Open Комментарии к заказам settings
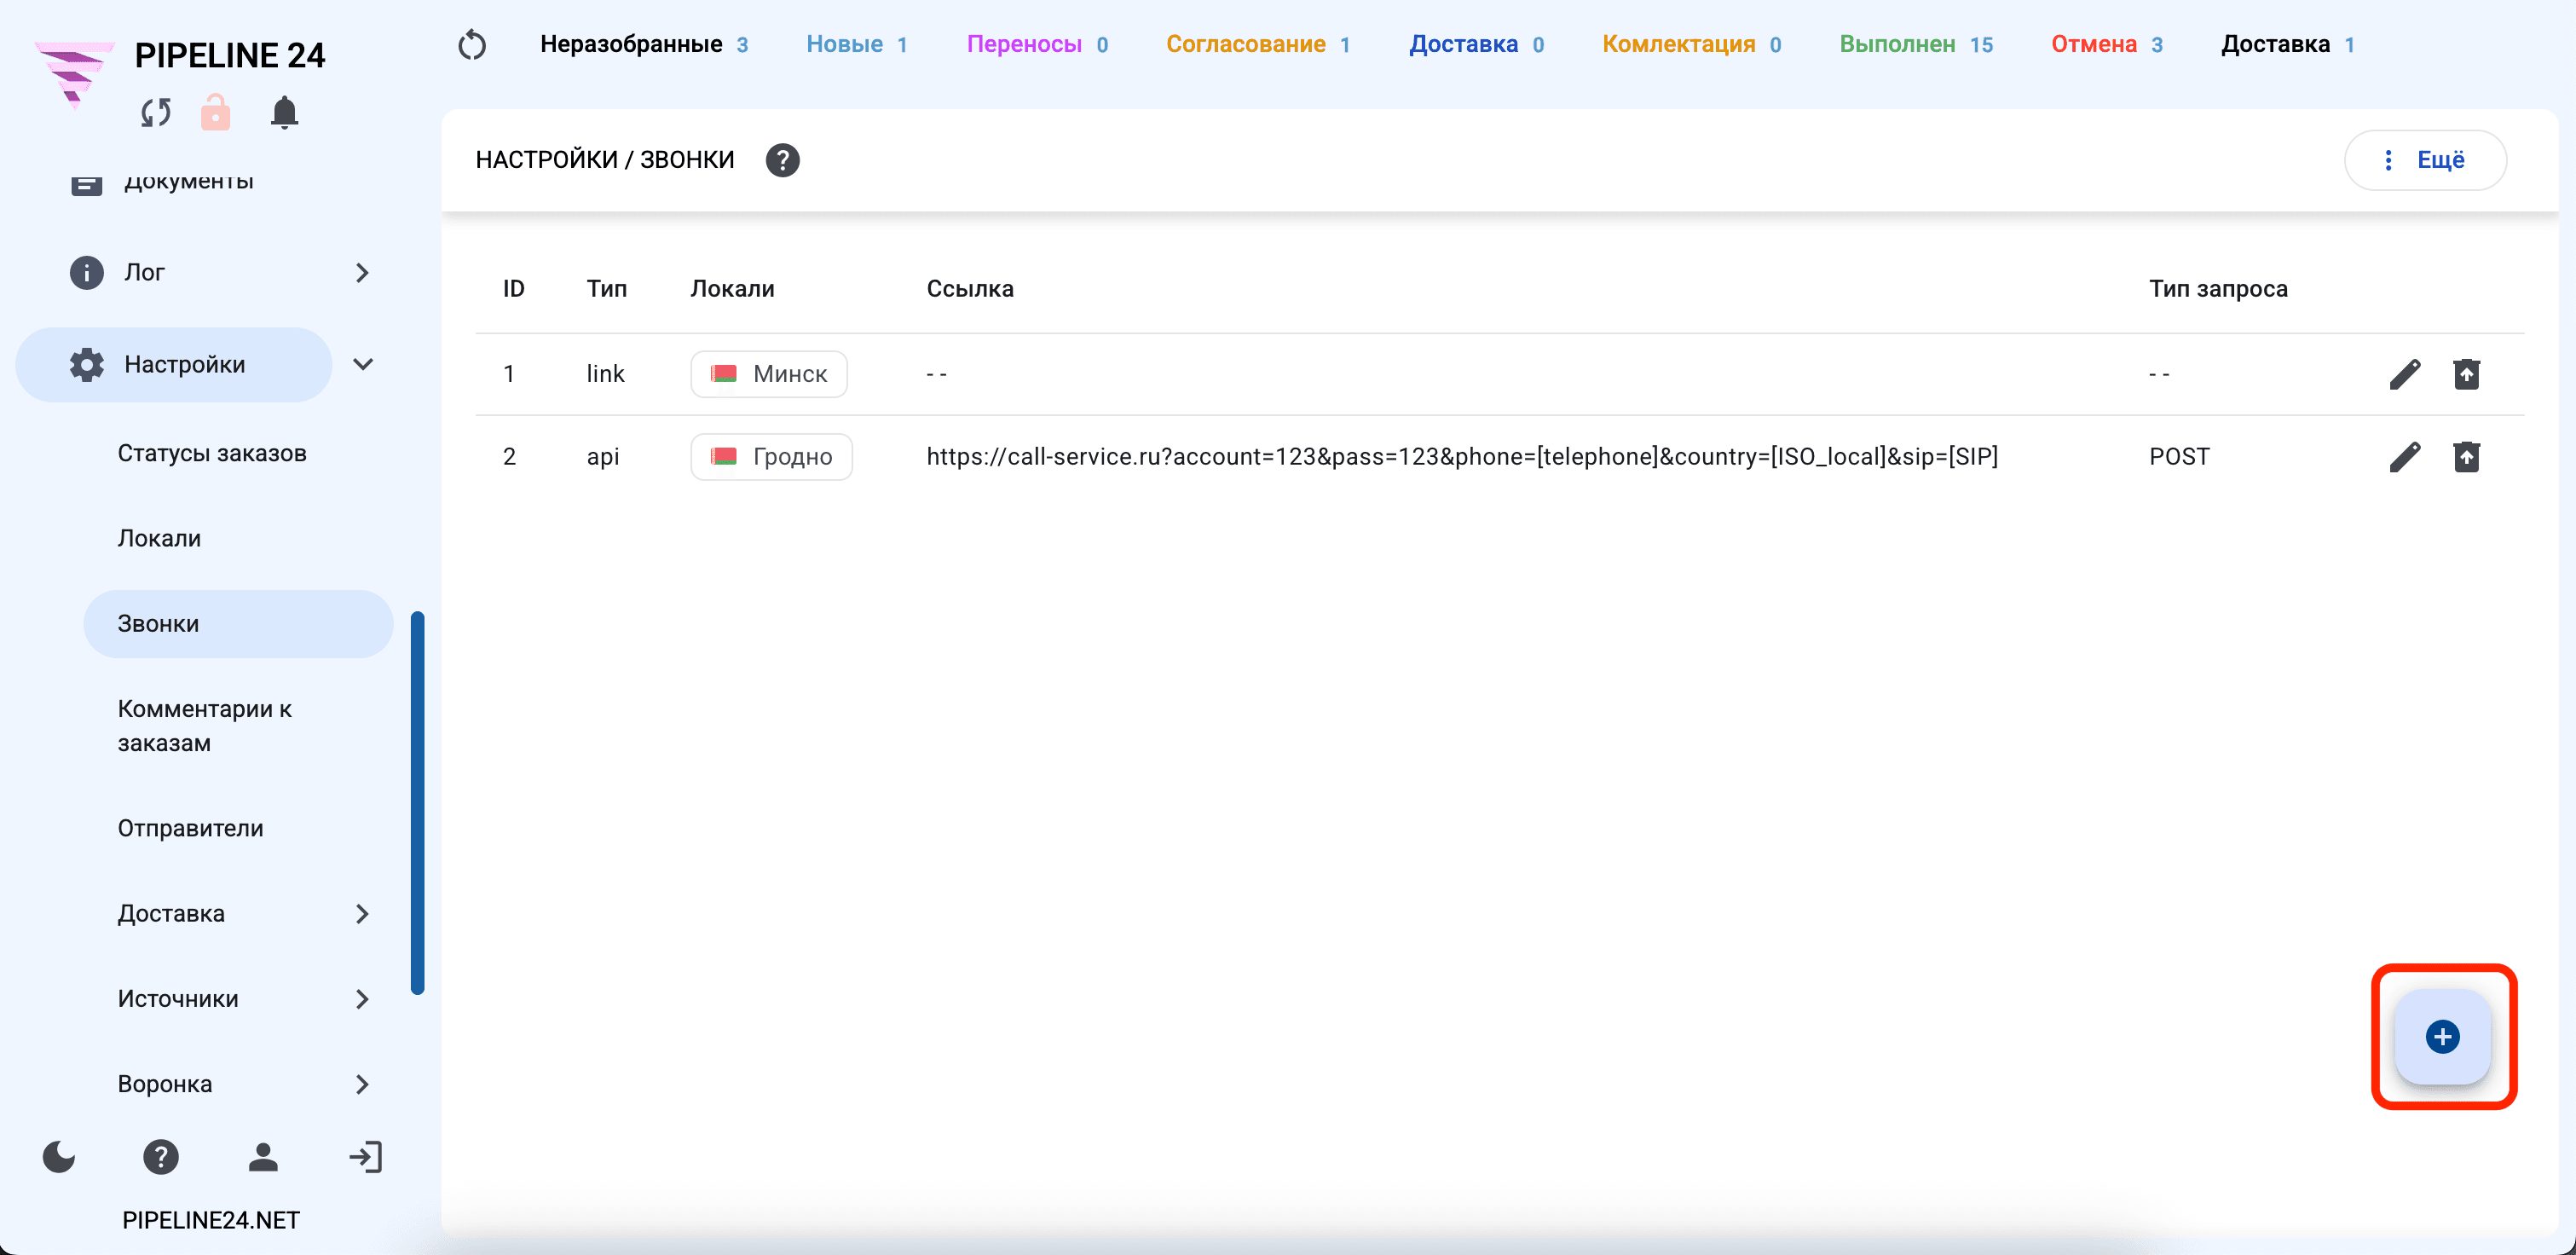2576x1255 pixels. click(x=205, y=726)
